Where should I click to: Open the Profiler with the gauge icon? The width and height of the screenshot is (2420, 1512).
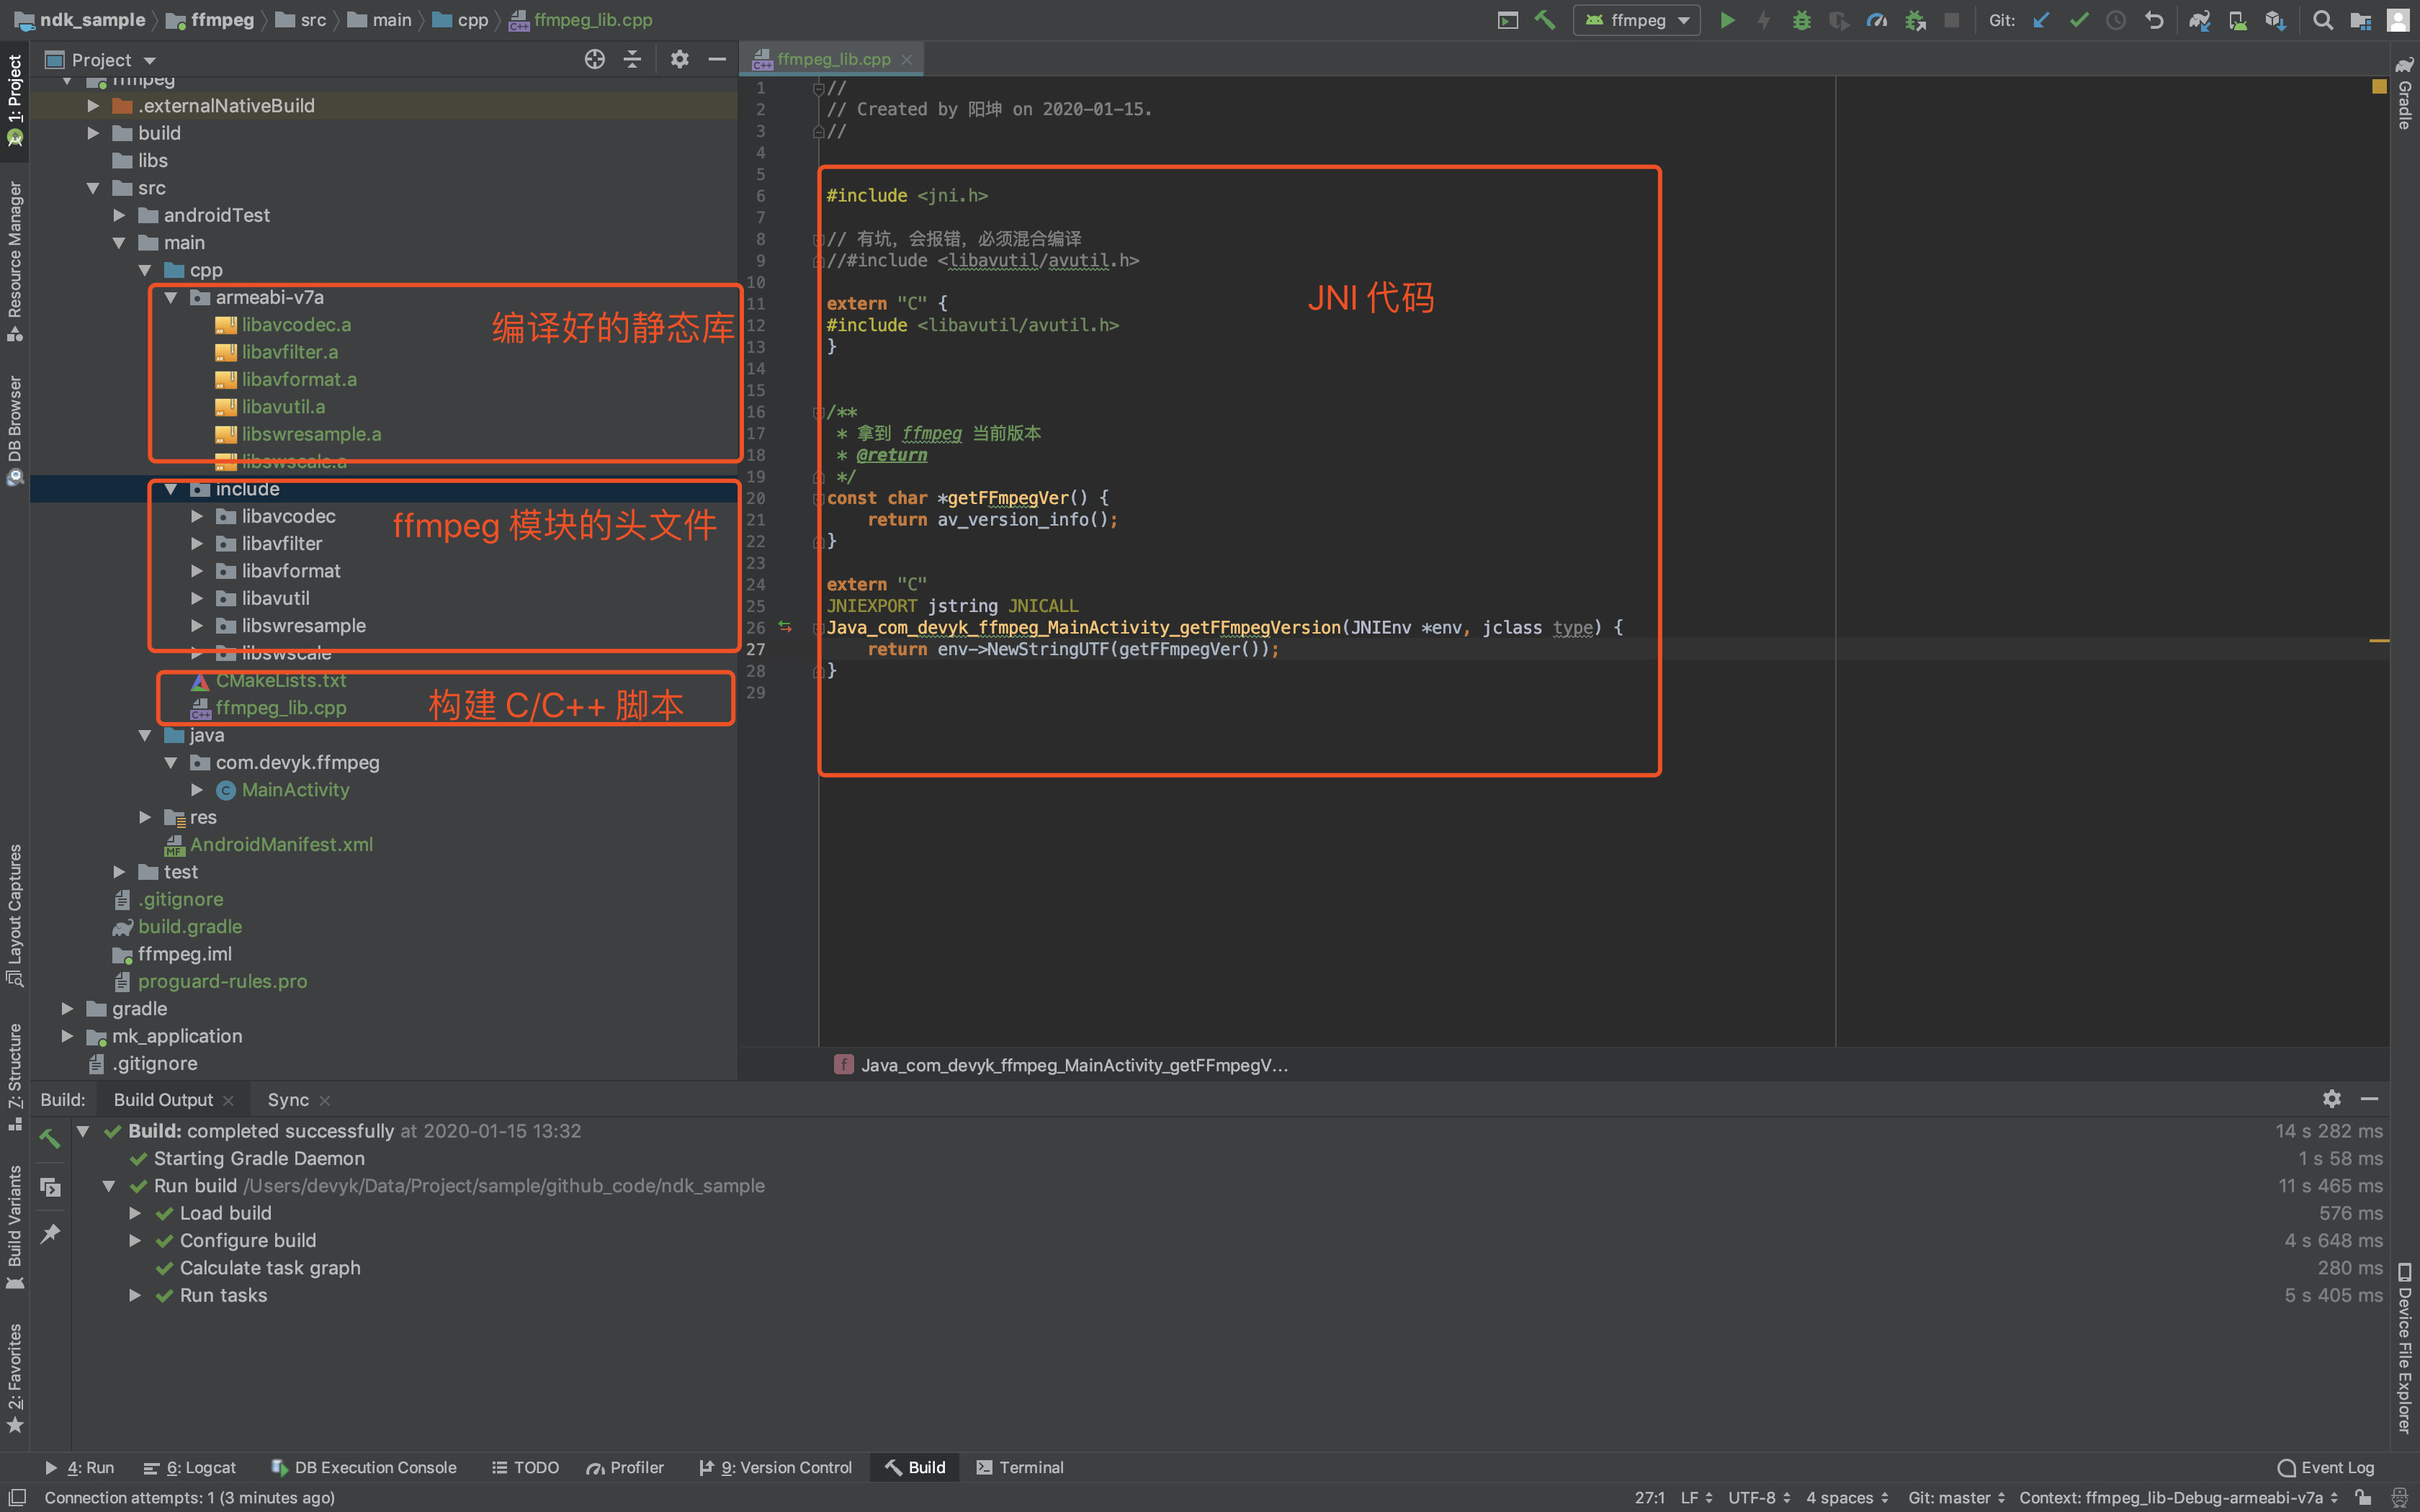point(1878,20)
